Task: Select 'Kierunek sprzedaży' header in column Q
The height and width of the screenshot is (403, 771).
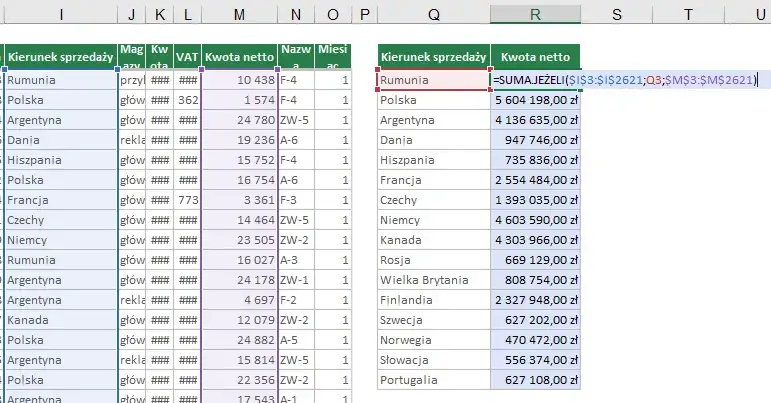Action: pyautogui.click(x=433, y=57)
